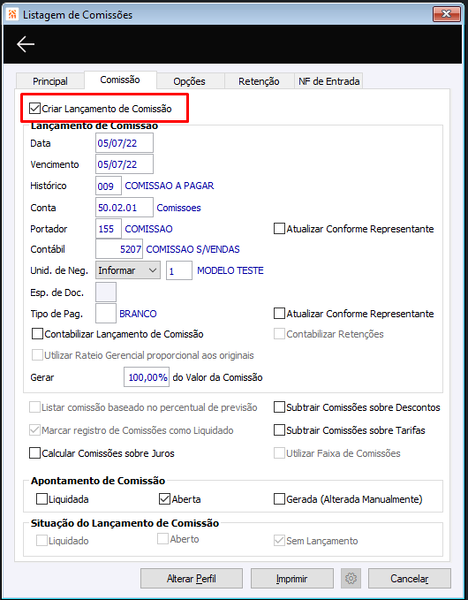Click the COMISSAO A PAGAR text
The width and height of the screenshot is (468, 600).
pyautogui.click(x=170, y=186)
